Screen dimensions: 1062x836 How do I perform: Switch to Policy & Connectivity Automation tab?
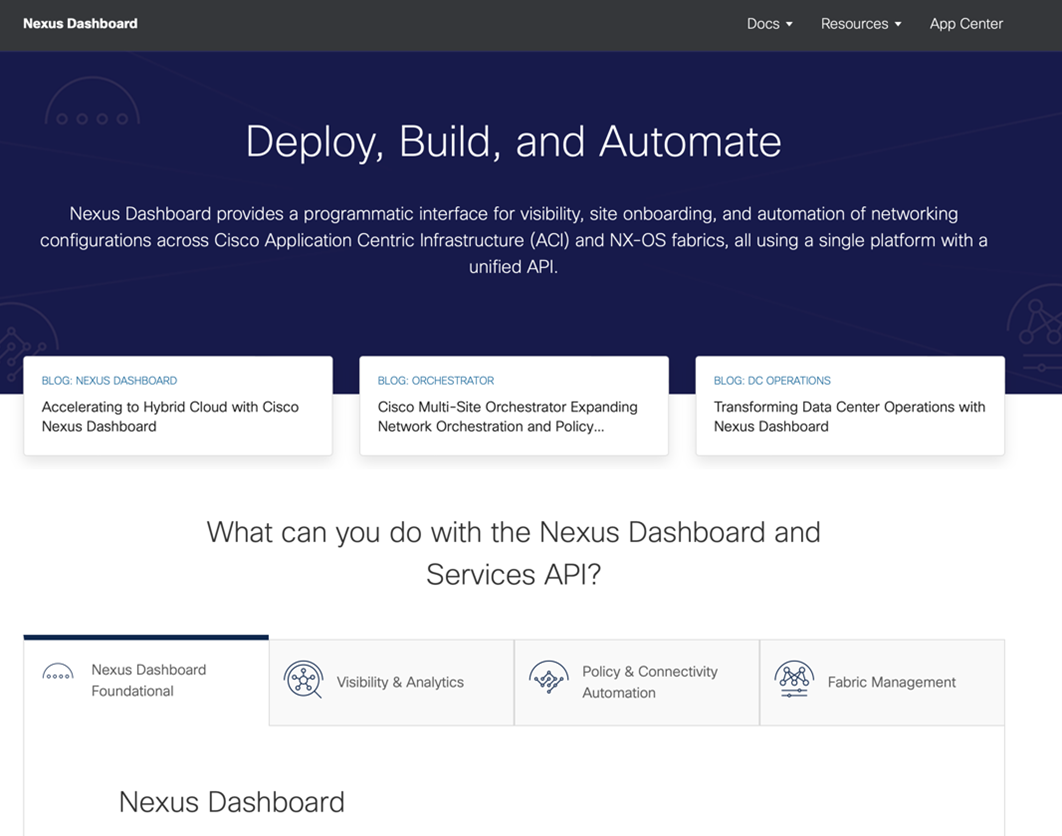click(649, 682)
